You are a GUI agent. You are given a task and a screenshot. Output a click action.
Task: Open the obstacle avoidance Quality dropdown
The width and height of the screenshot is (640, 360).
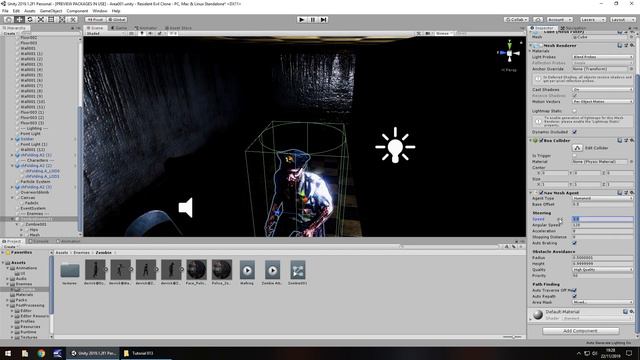pyautogui.click(x=602, y=269)
